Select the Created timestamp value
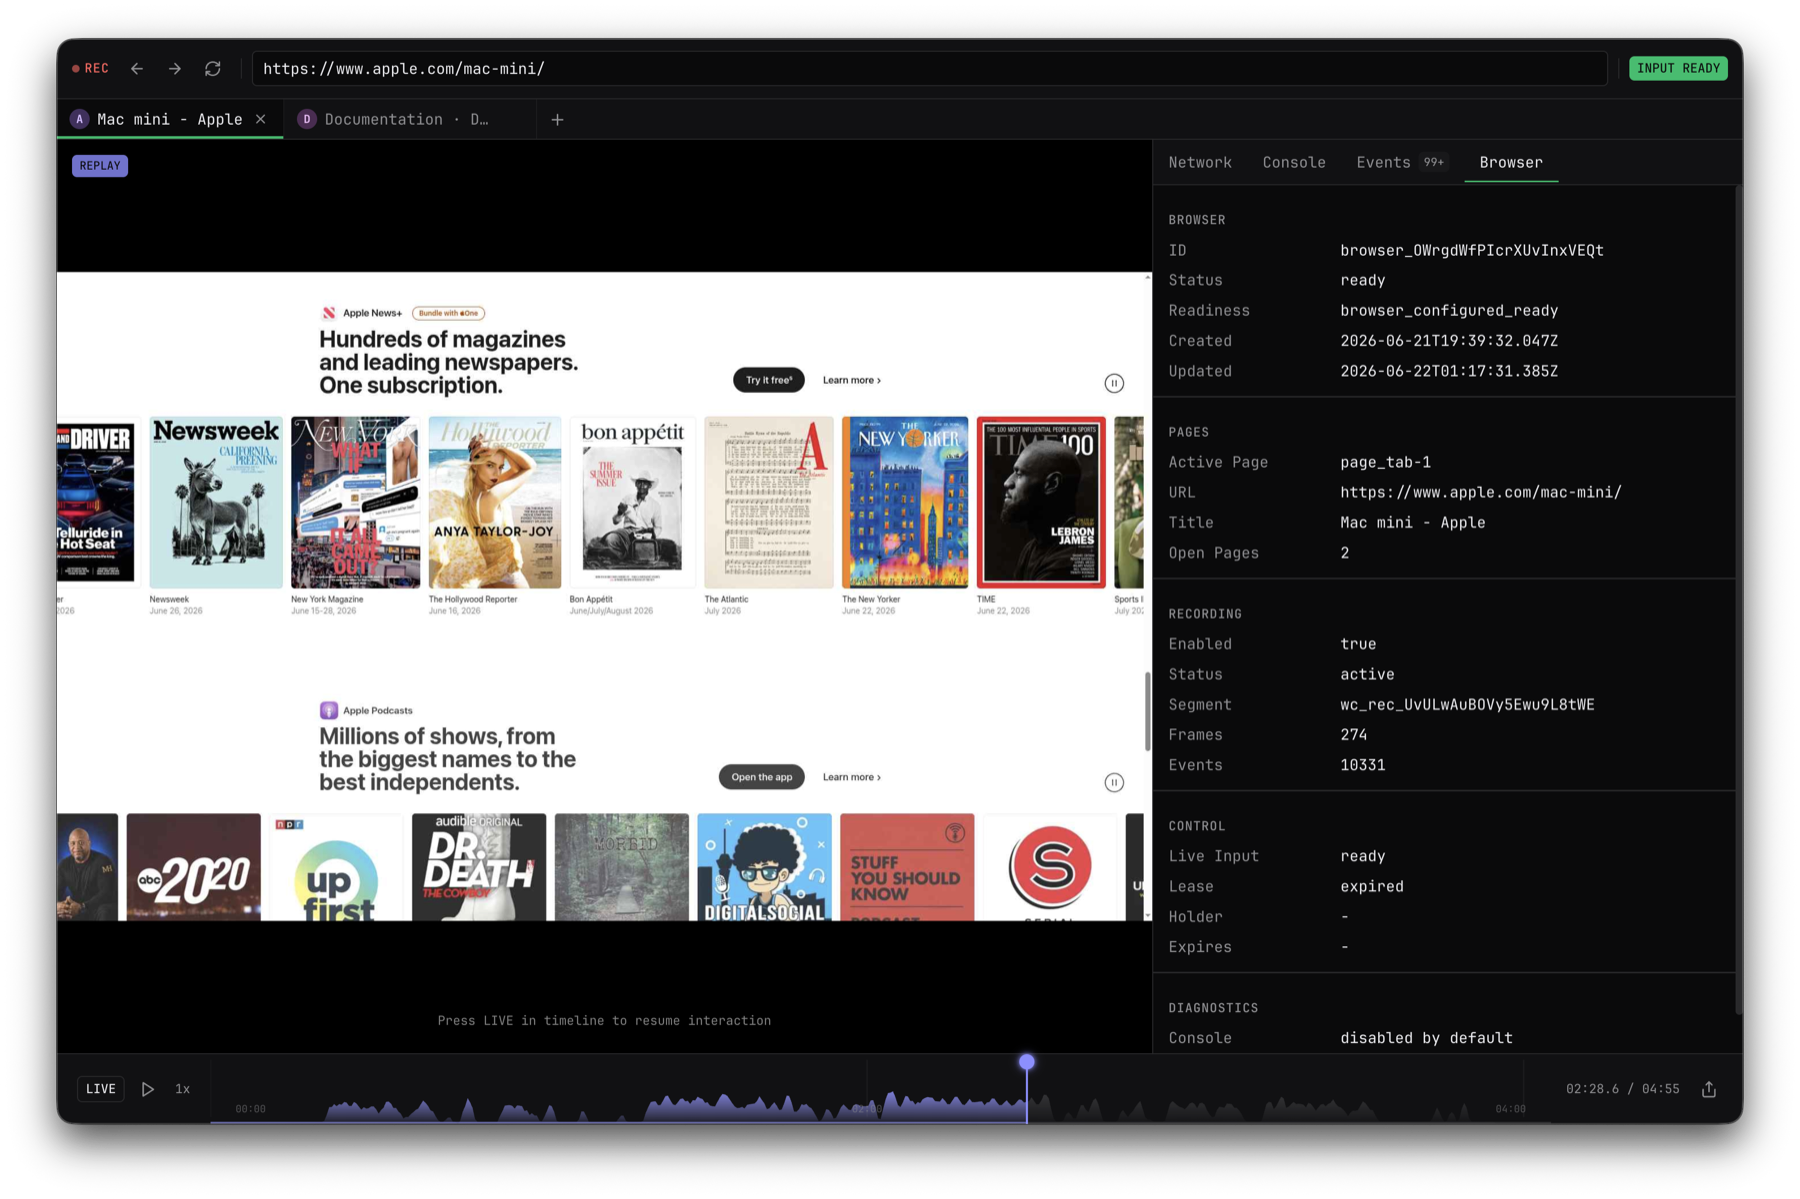Screen dimensions: 1800x1199 [x=1449, y=340]
